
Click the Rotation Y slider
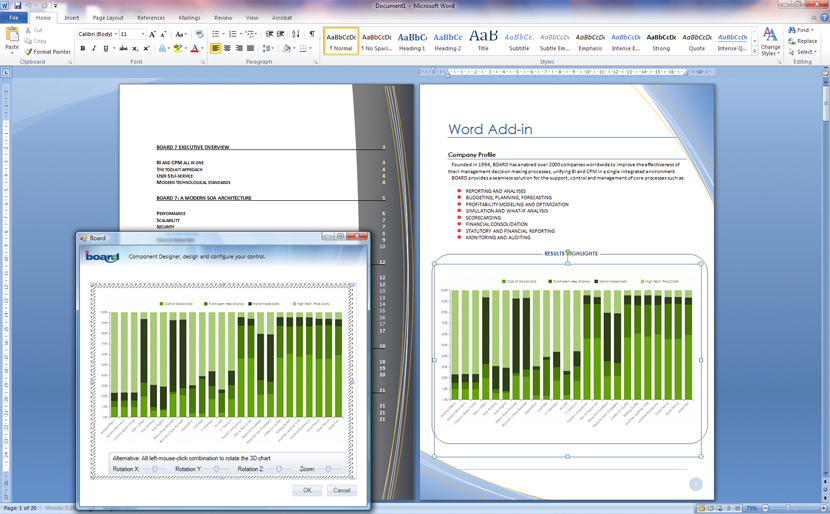pyautogui.click(x=216, y=469)
